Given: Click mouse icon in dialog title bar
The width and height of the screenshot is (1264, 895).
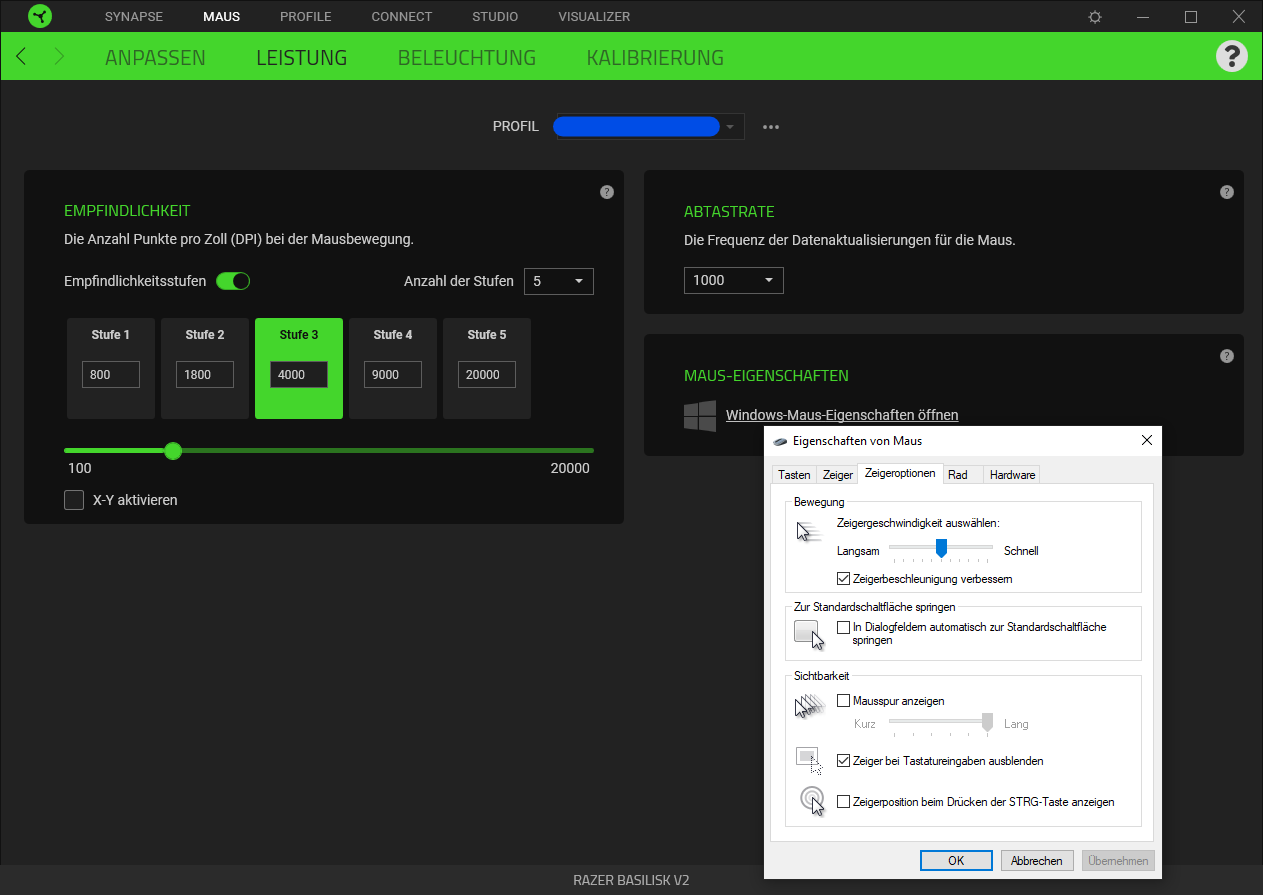Looking at the screenshot, I should [x=780, y=441].
